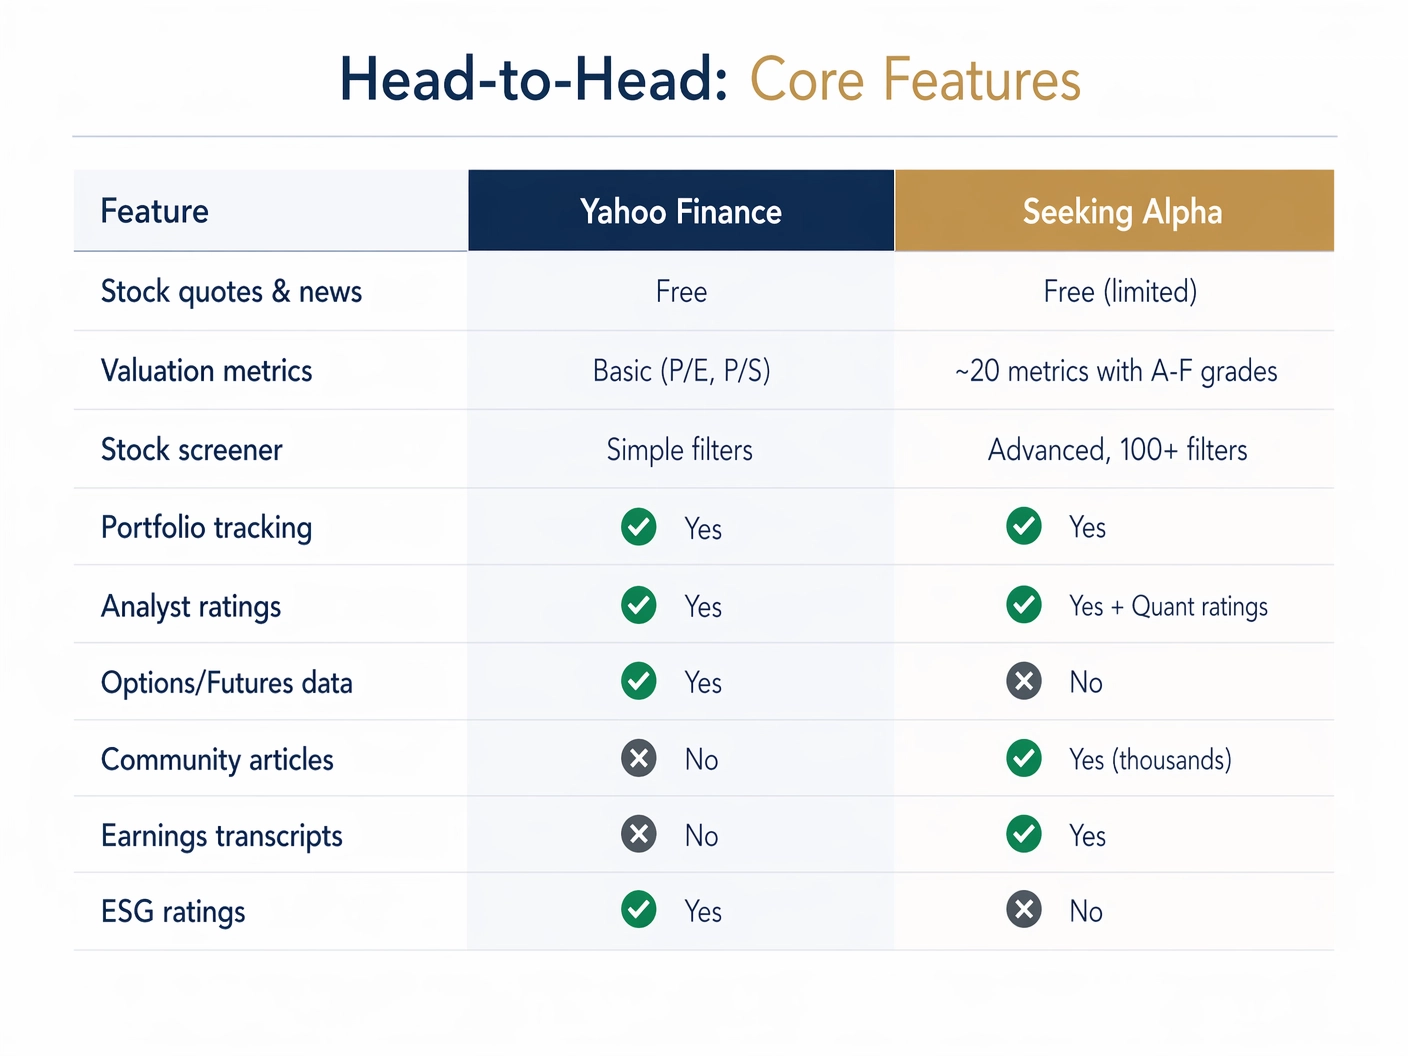Image resolution: width=1408 pixels, height=1056 pixels.
Task: Click Seeking Alpha Earnings transcripts check icon
Action: [1024, 834]
